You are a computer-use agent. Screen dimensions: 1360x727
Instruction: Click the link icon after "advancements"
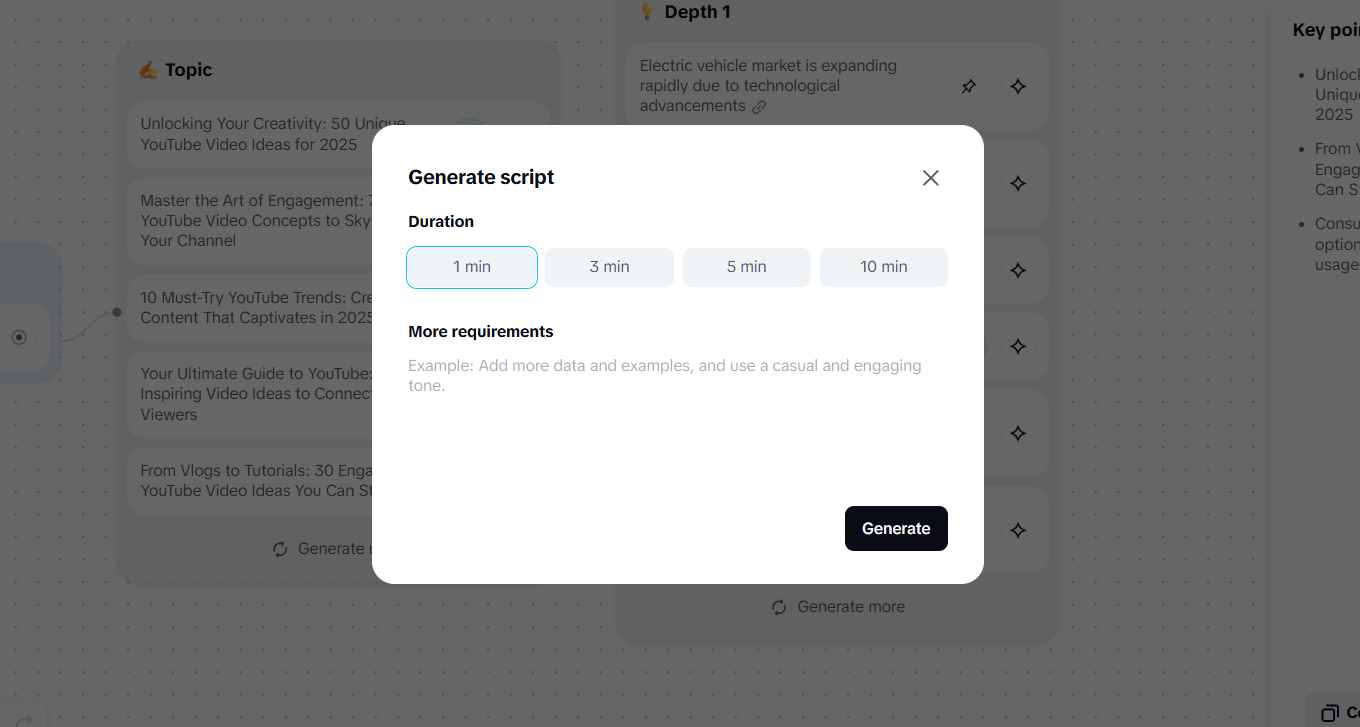coord(759,107)
